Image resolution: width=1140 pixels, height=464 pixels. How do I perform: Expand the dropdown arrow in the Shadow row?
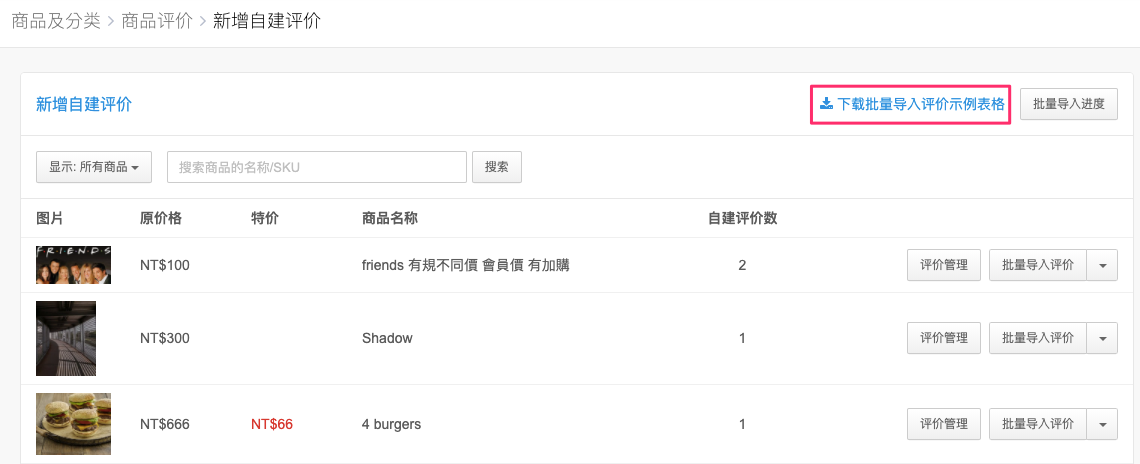1102,338
